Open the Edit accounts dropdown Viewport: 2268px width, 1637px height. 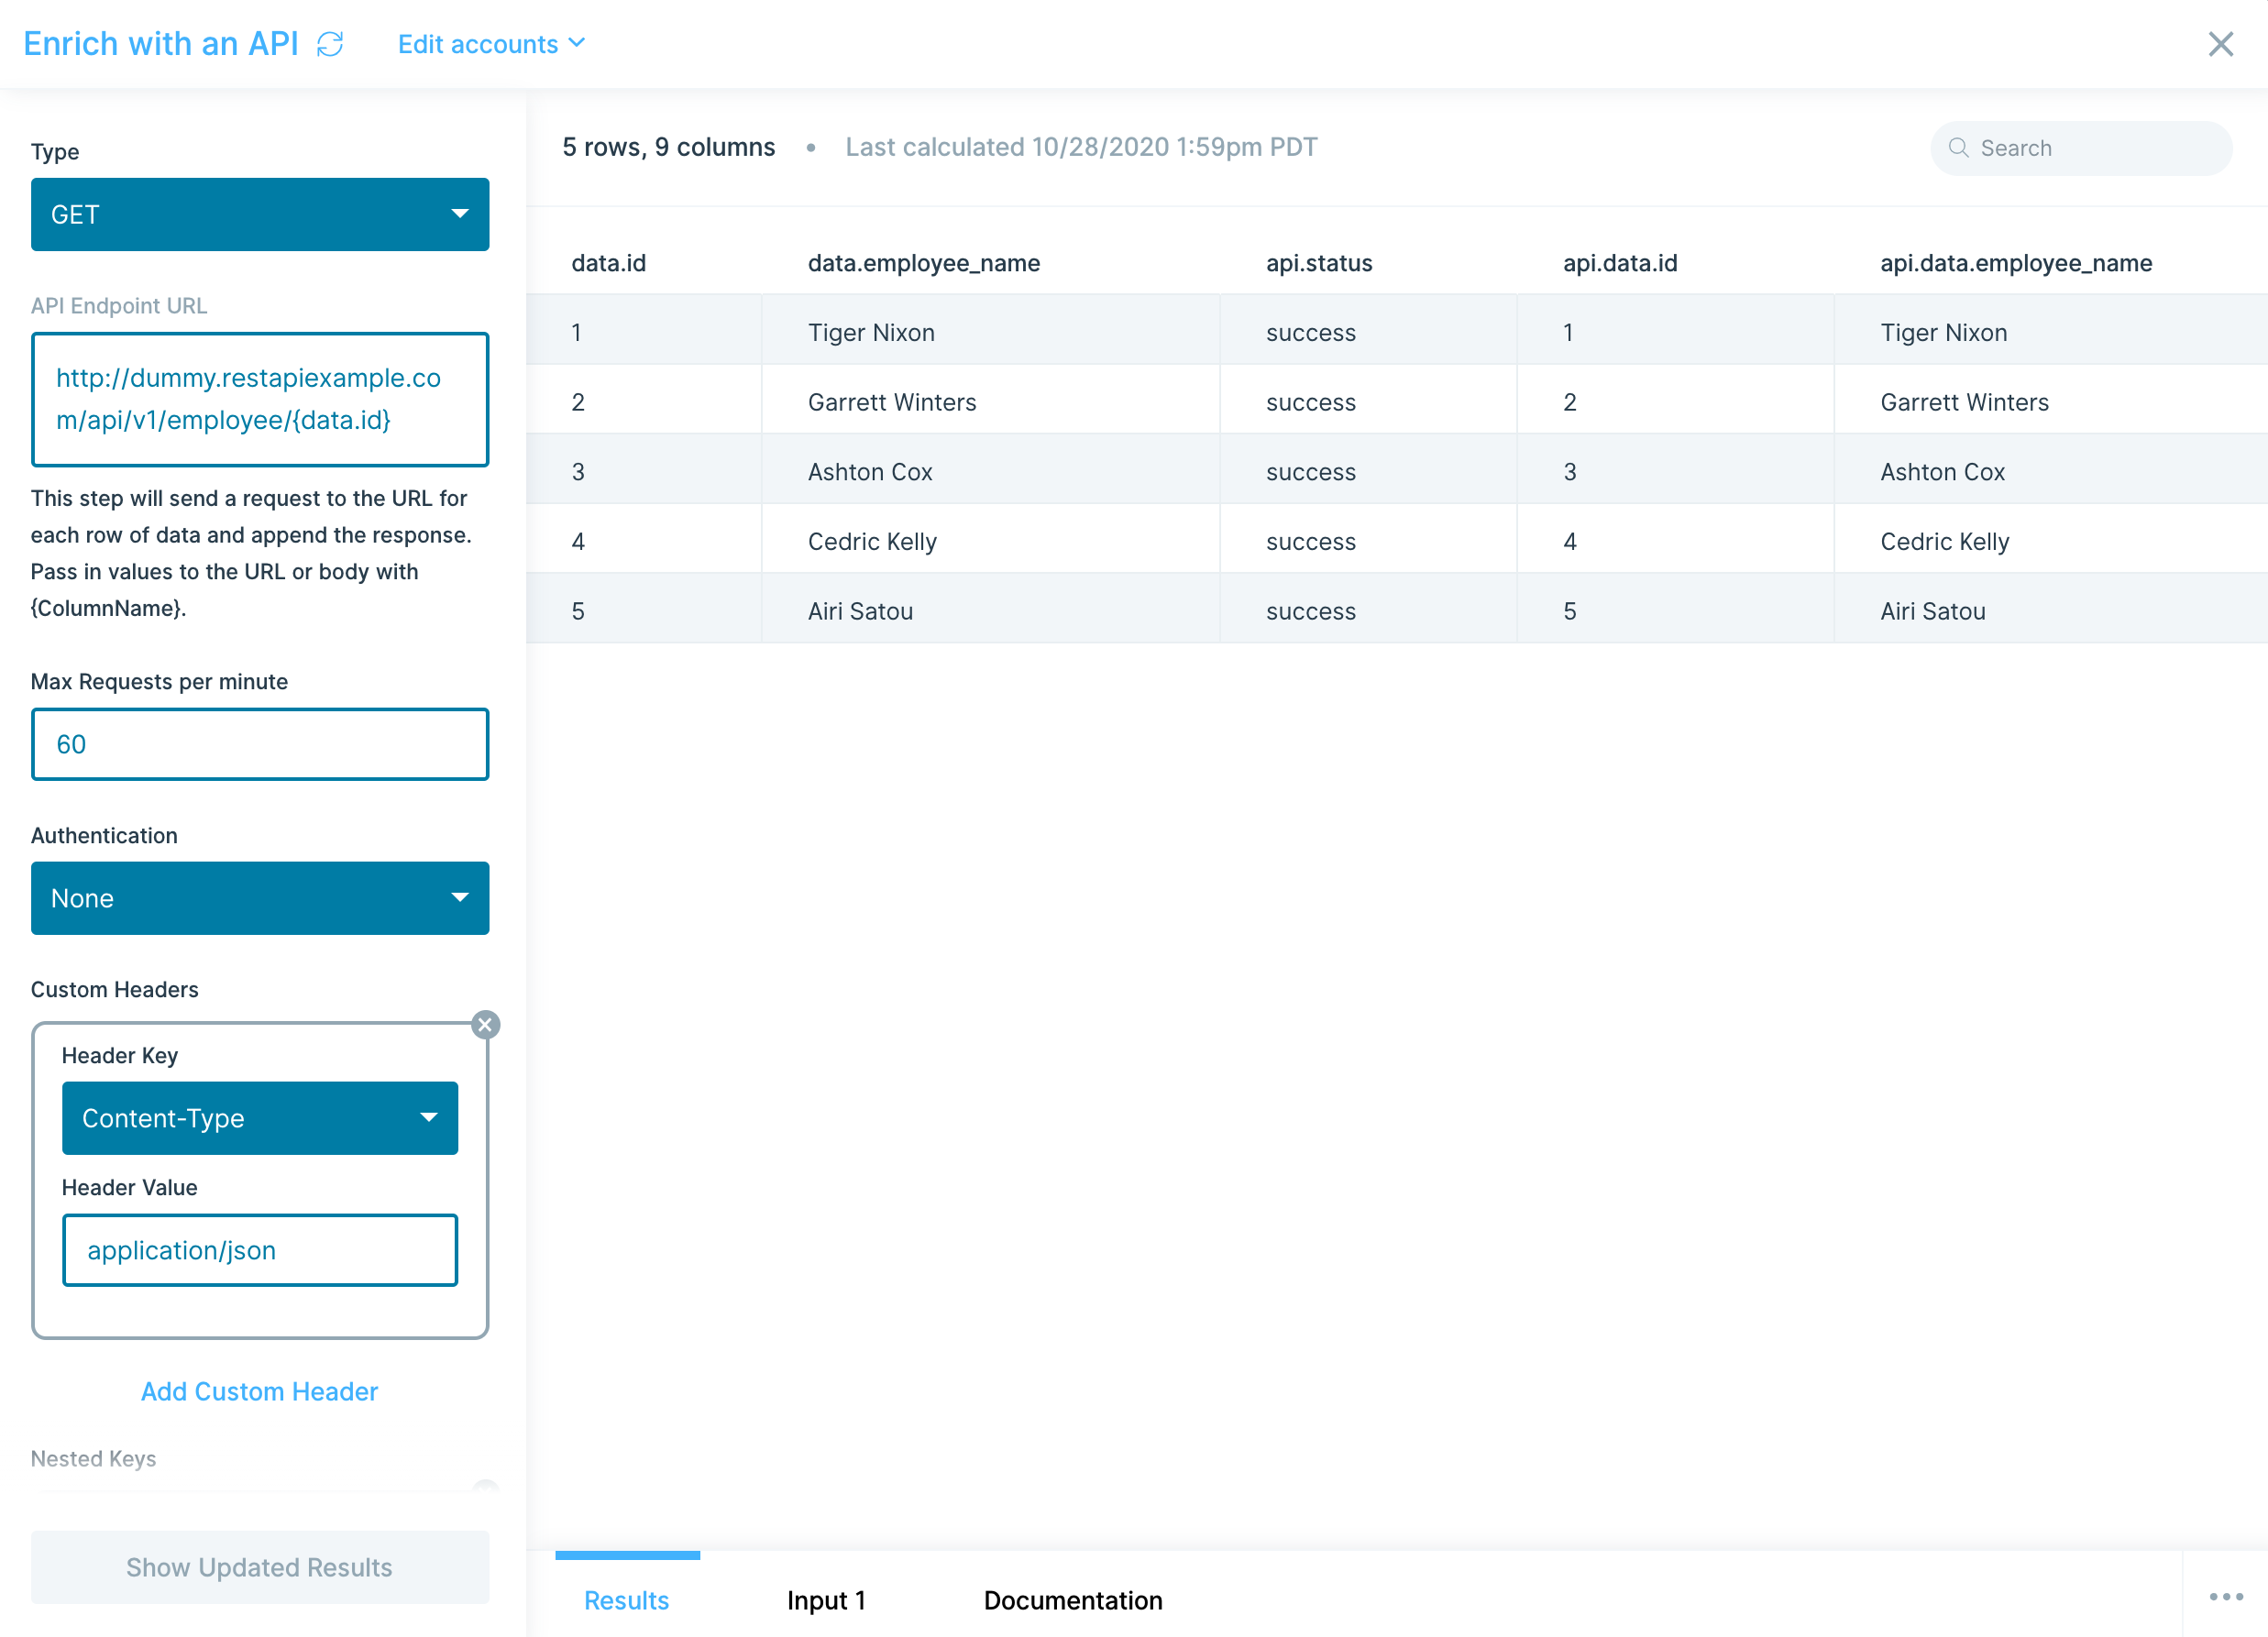pos(491,44)
